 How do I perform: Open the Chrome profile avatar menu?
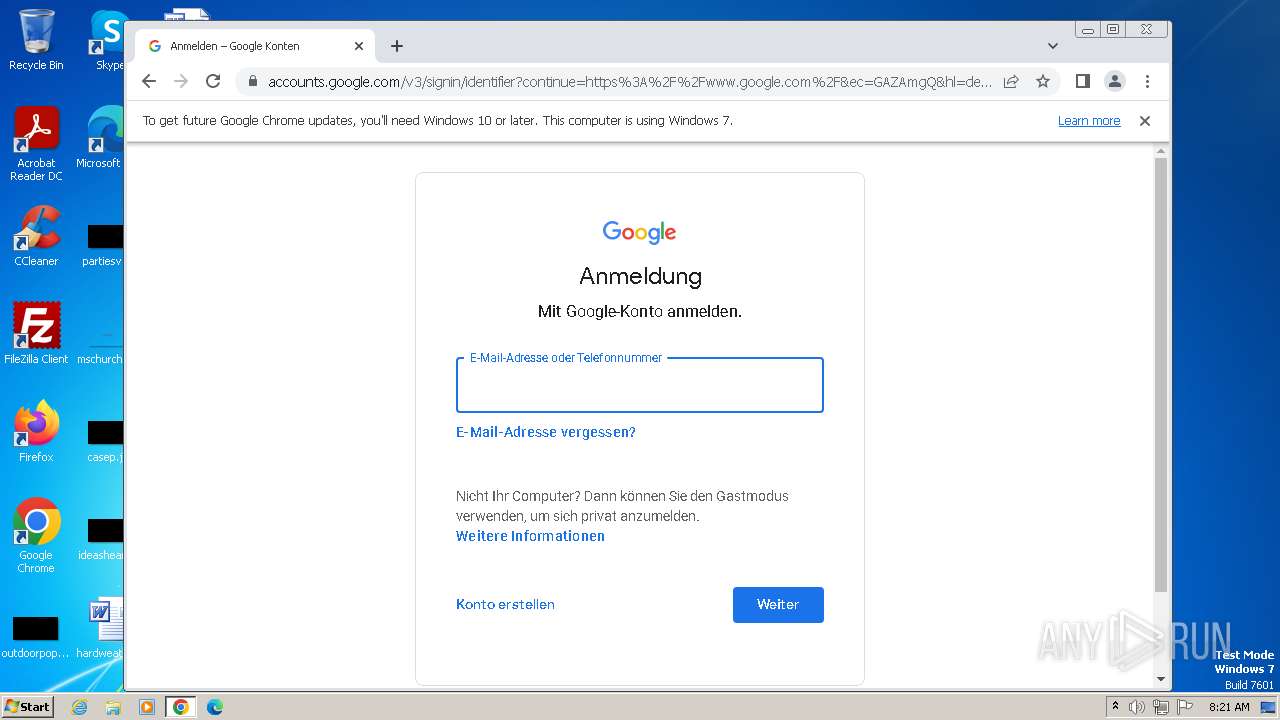click(x=1115, y=81)
